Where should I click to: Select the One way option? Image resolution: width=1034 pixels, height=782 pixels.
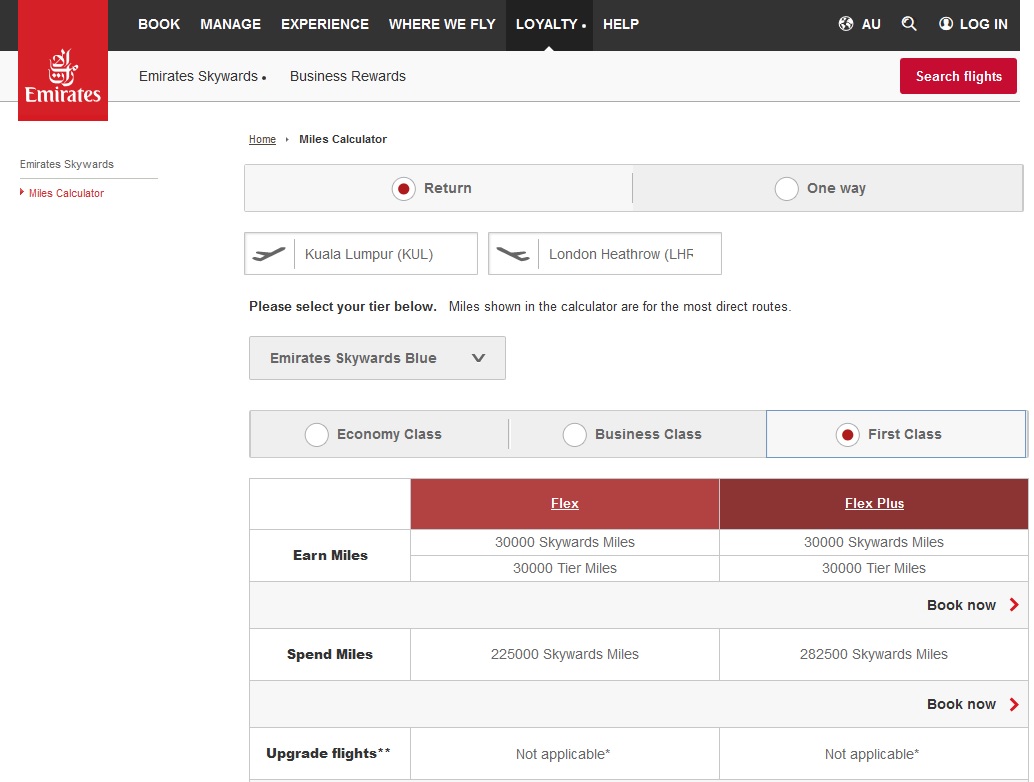(787, 189)
